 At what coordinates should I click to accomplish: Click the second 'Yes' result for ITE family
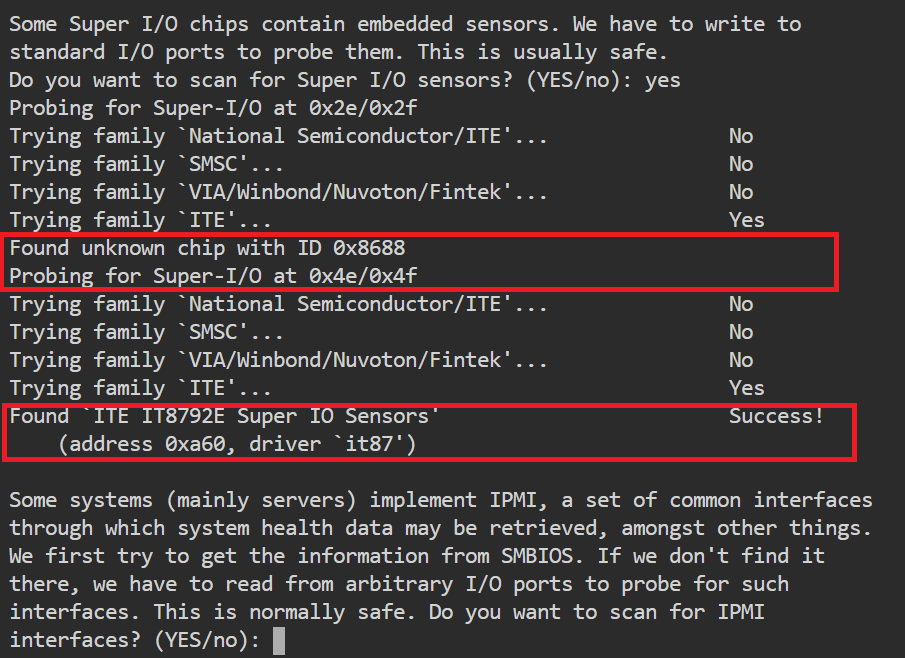(x=747, y=388)
